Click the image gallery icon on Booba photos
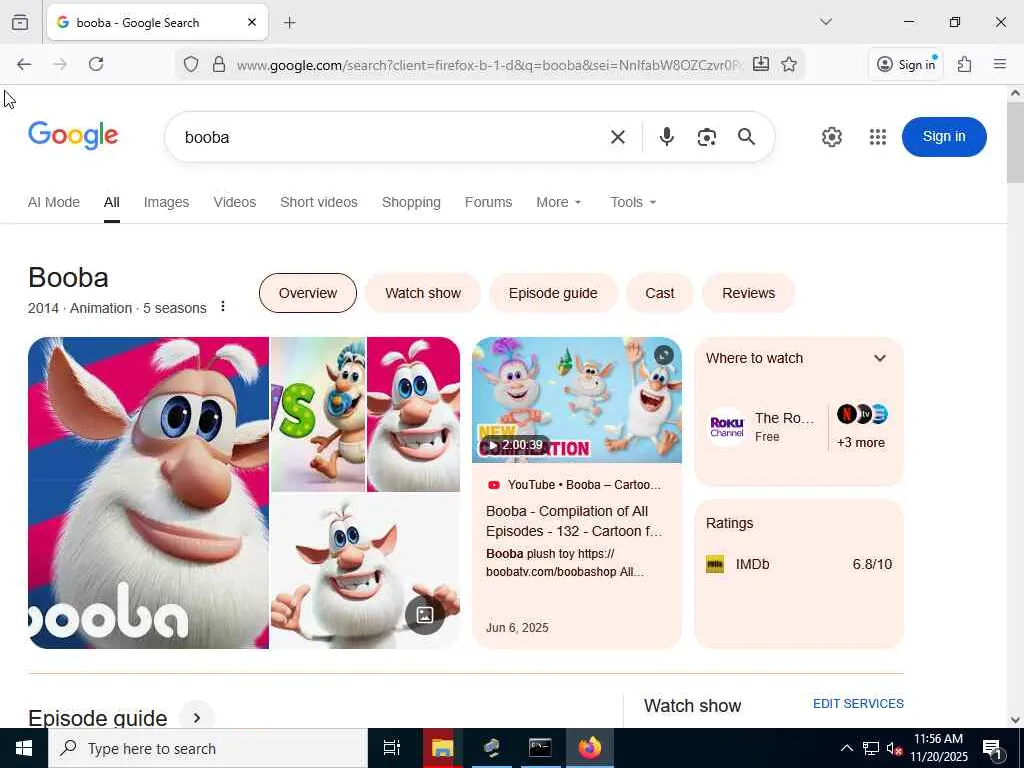The width and height of the screenshot is (1024, 768). 424,615
